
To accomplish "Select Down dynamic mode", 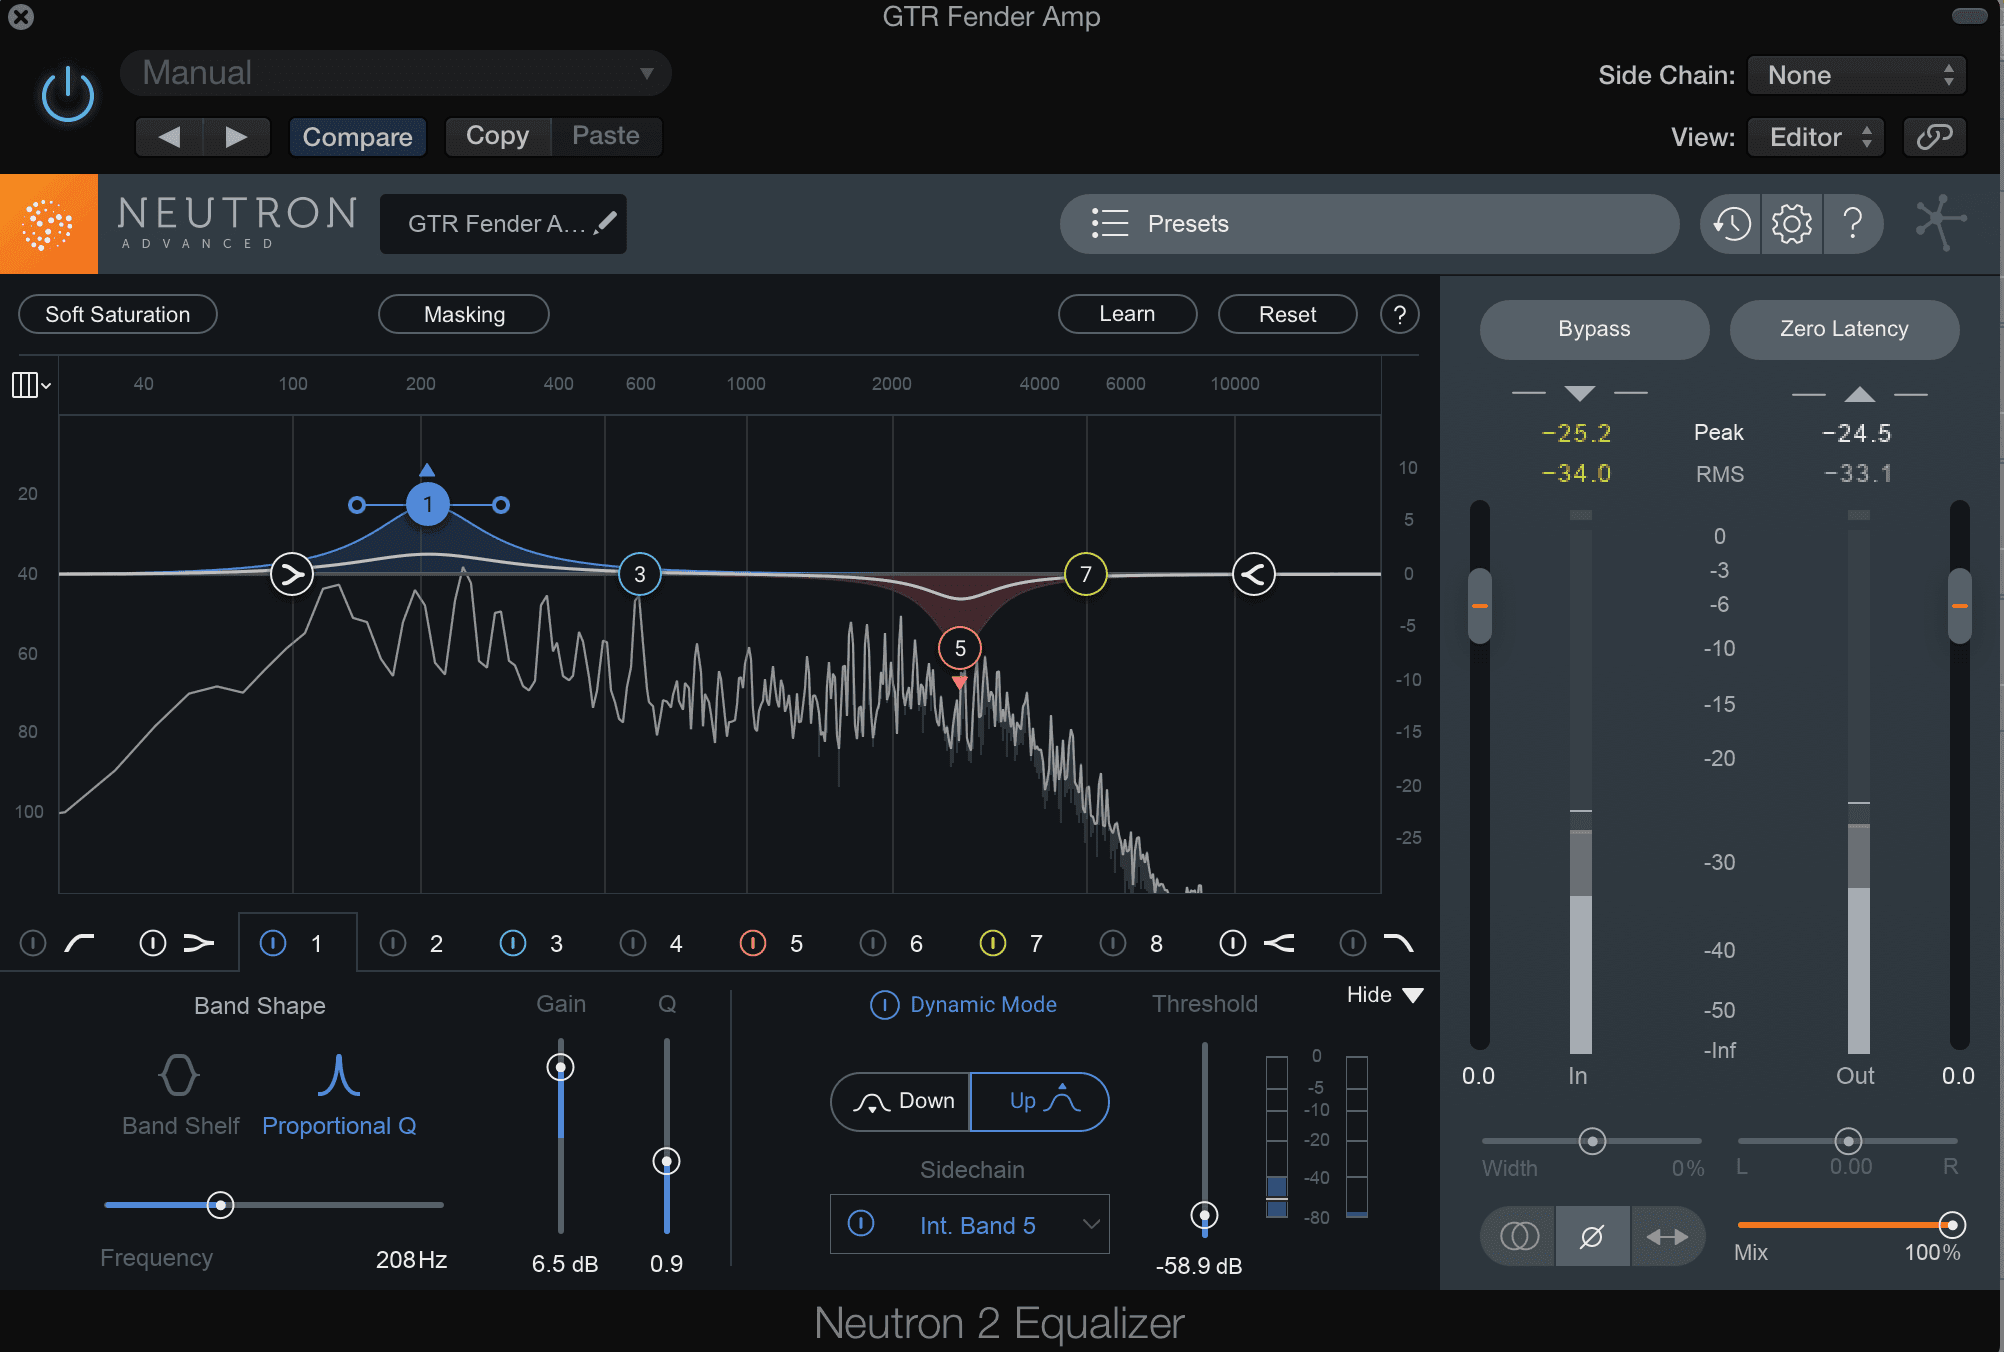I will click(901, 1101).
